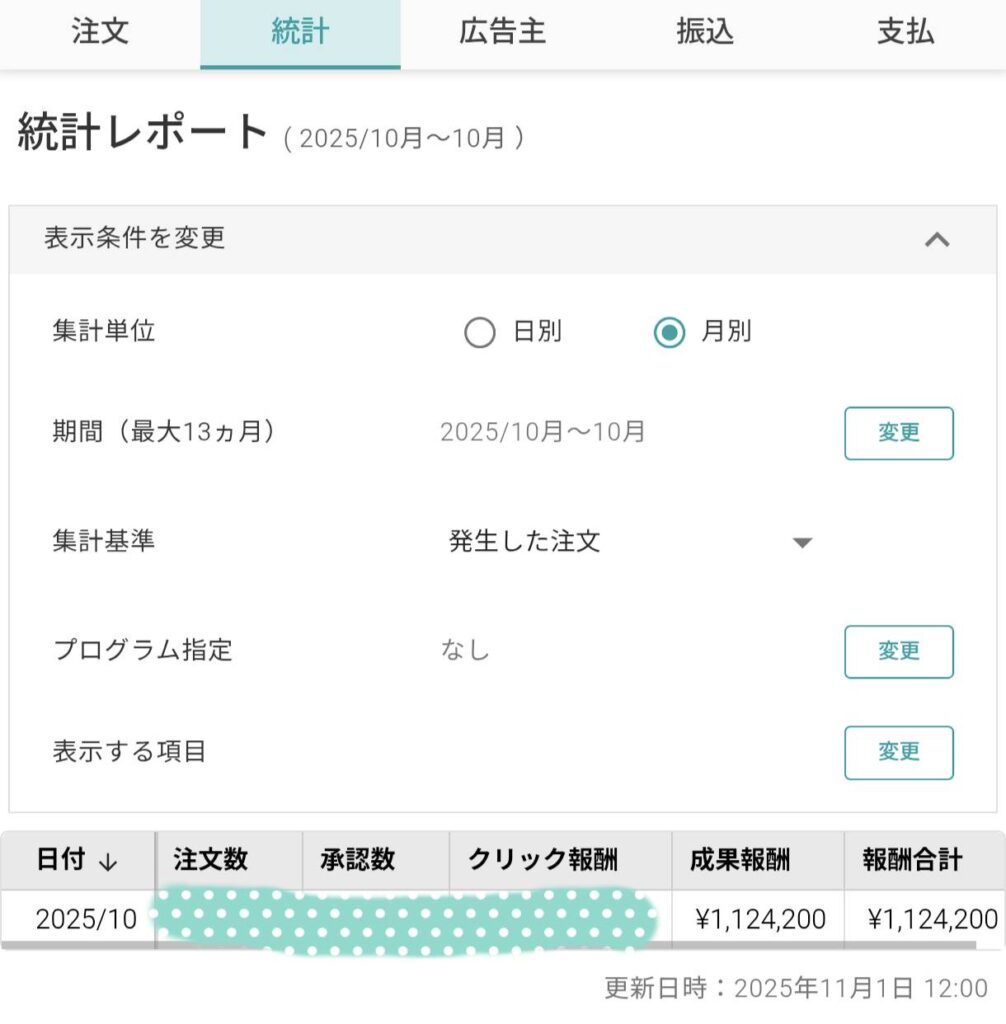This screenshot has width=1006, height=1024.
Task: Select the 日別 radio button
Action: tap(480, 332)
